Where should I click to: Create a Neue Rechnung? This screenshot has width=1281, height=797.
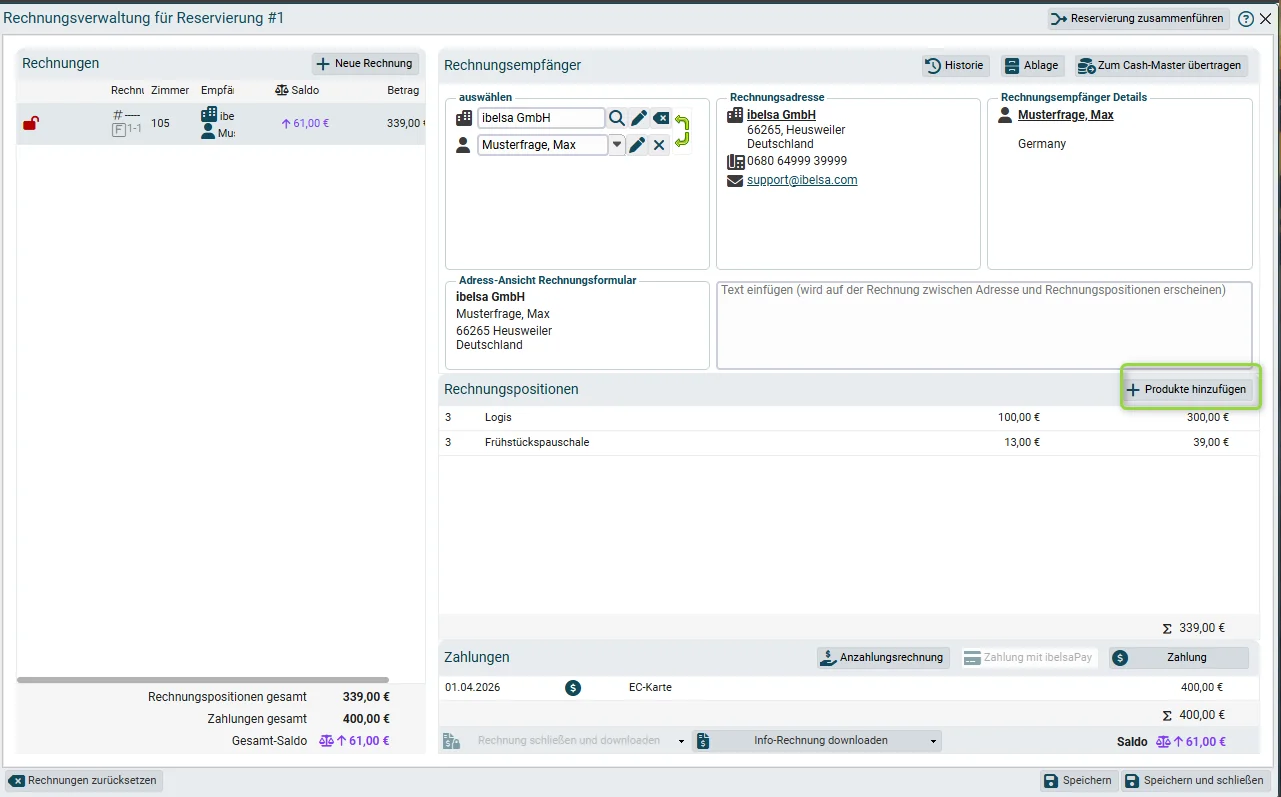tap(365, 64)
